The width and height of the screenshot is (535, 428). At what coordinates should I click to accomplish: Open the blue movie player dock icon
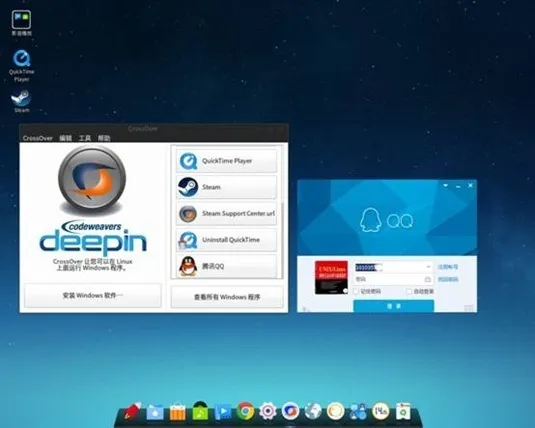pos(223,412)
